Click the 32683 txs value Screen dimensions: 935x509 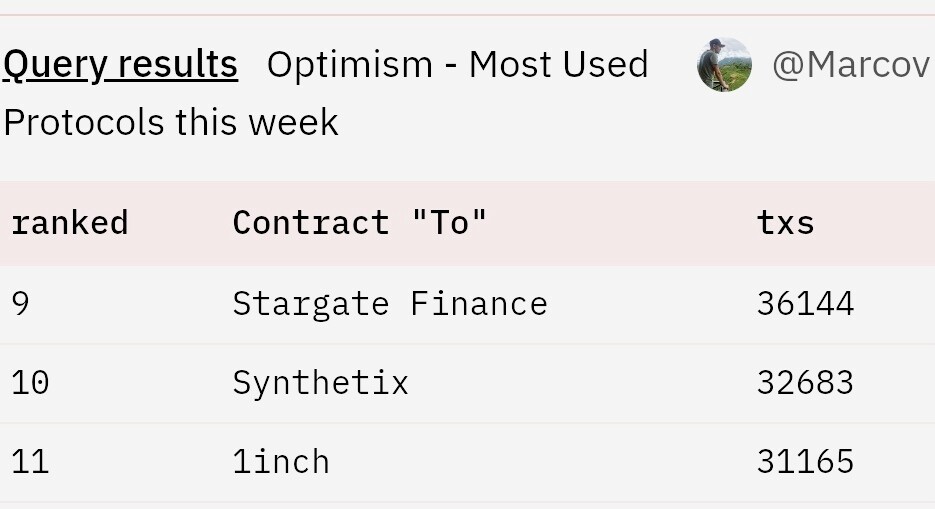[805, 383]
